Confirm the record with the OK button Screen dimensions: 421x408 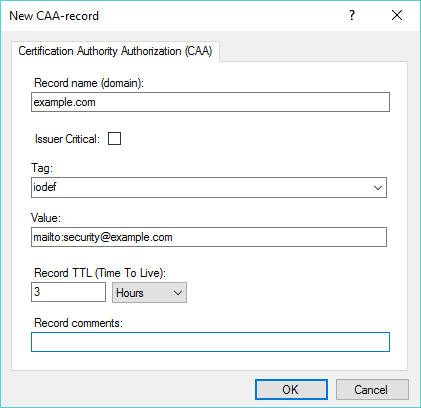click(x=291, y=389)
